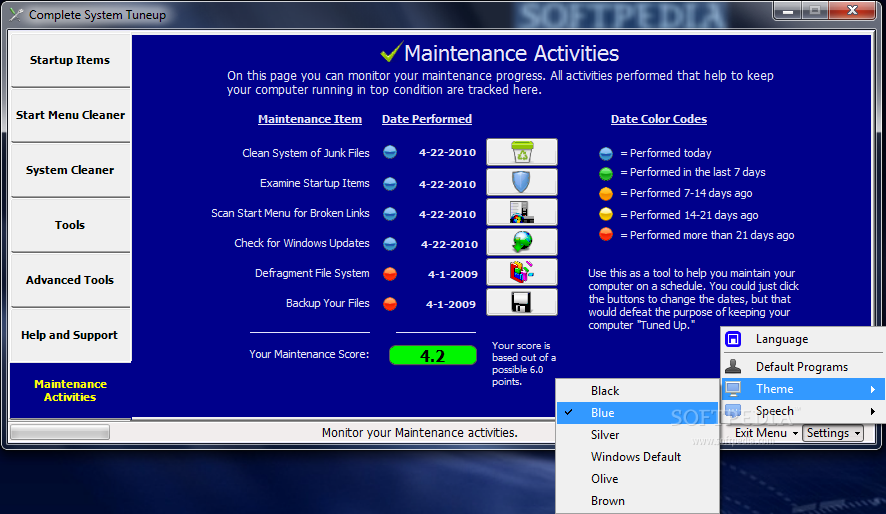Click the green 'last 7 days' legend dot
886x514 pixels.
pos(606,173)
